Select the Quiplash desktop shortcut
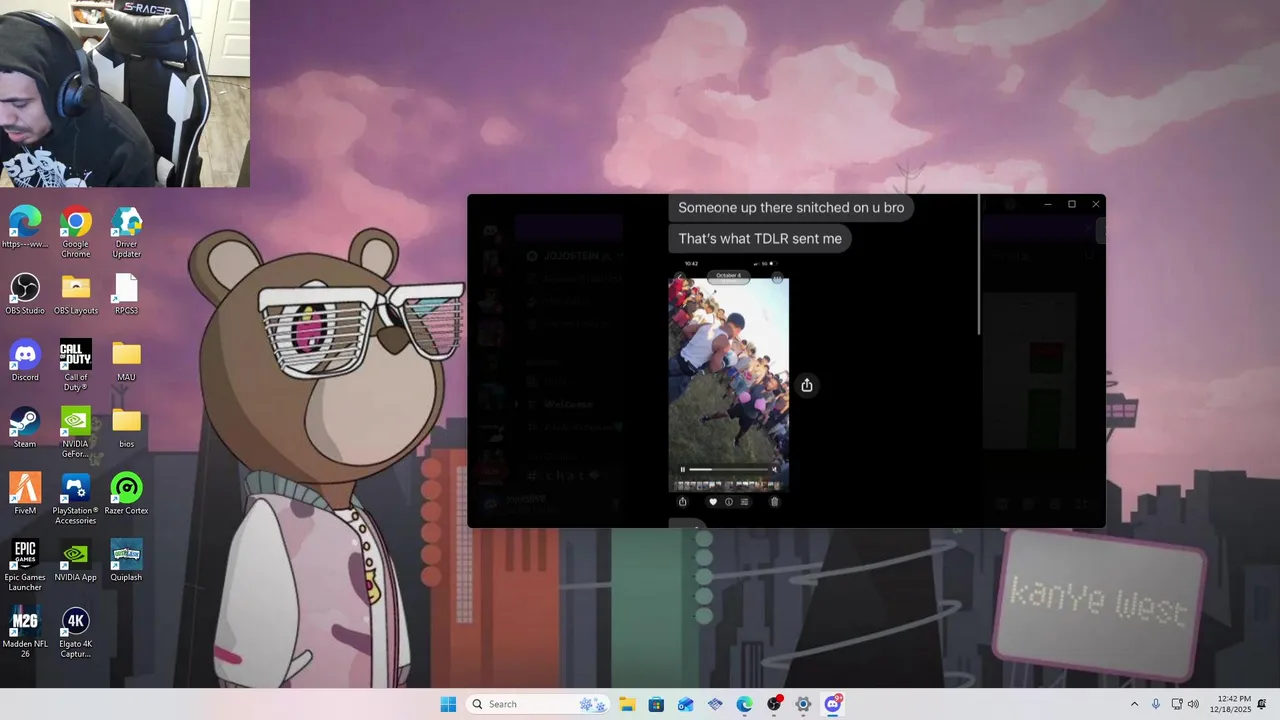The width and height of the screenshot is (1280, 720). pos(126,560)
